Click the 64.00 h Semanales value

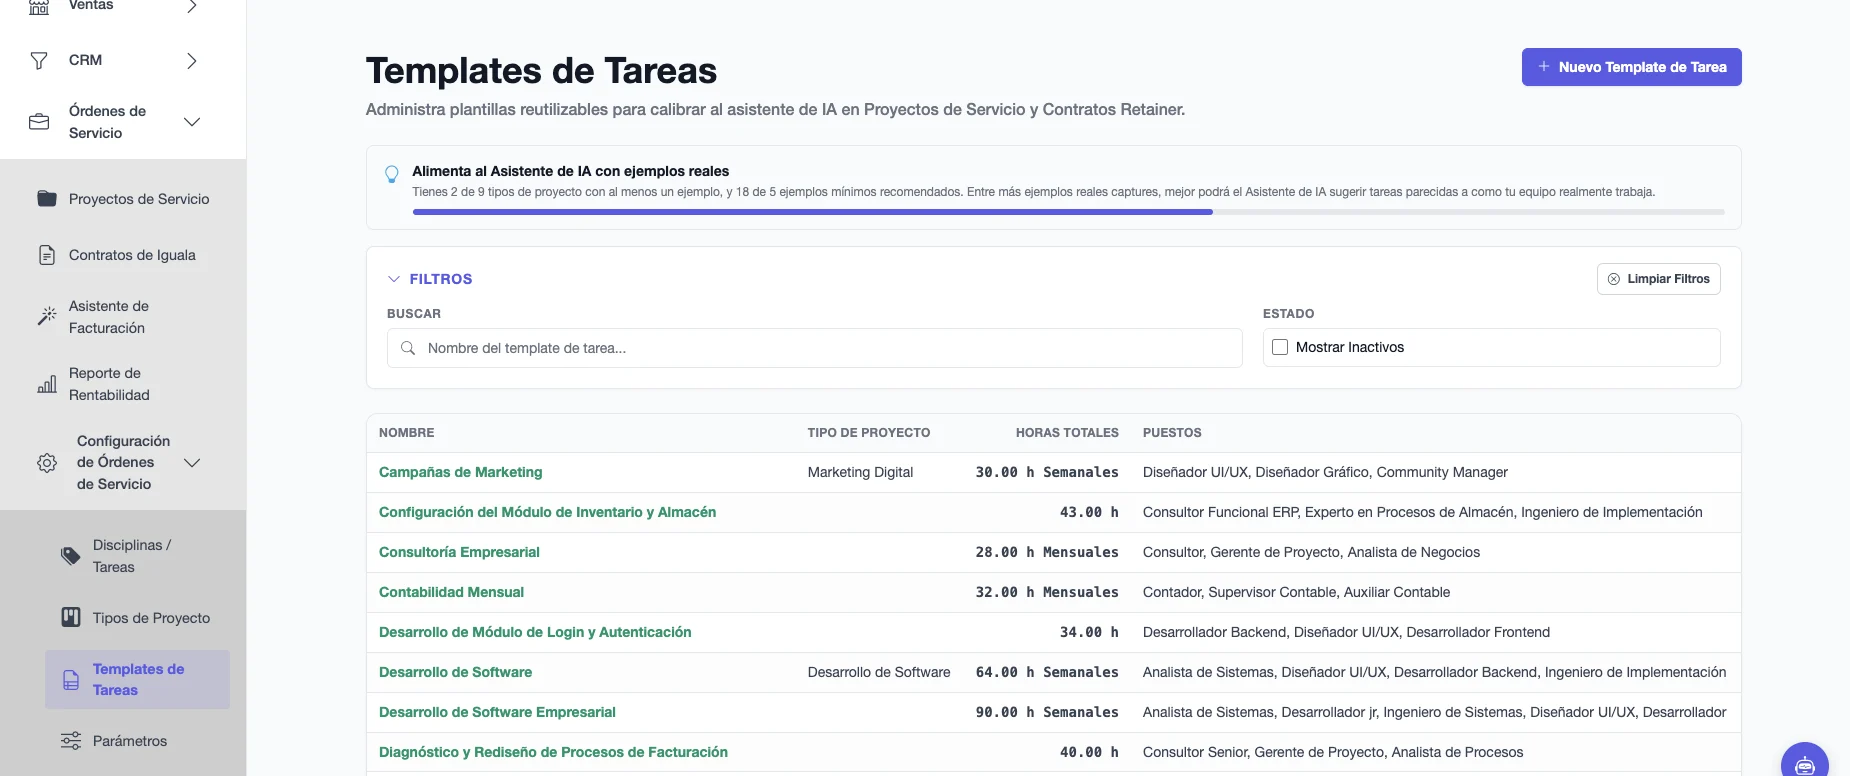[1047, 672]
